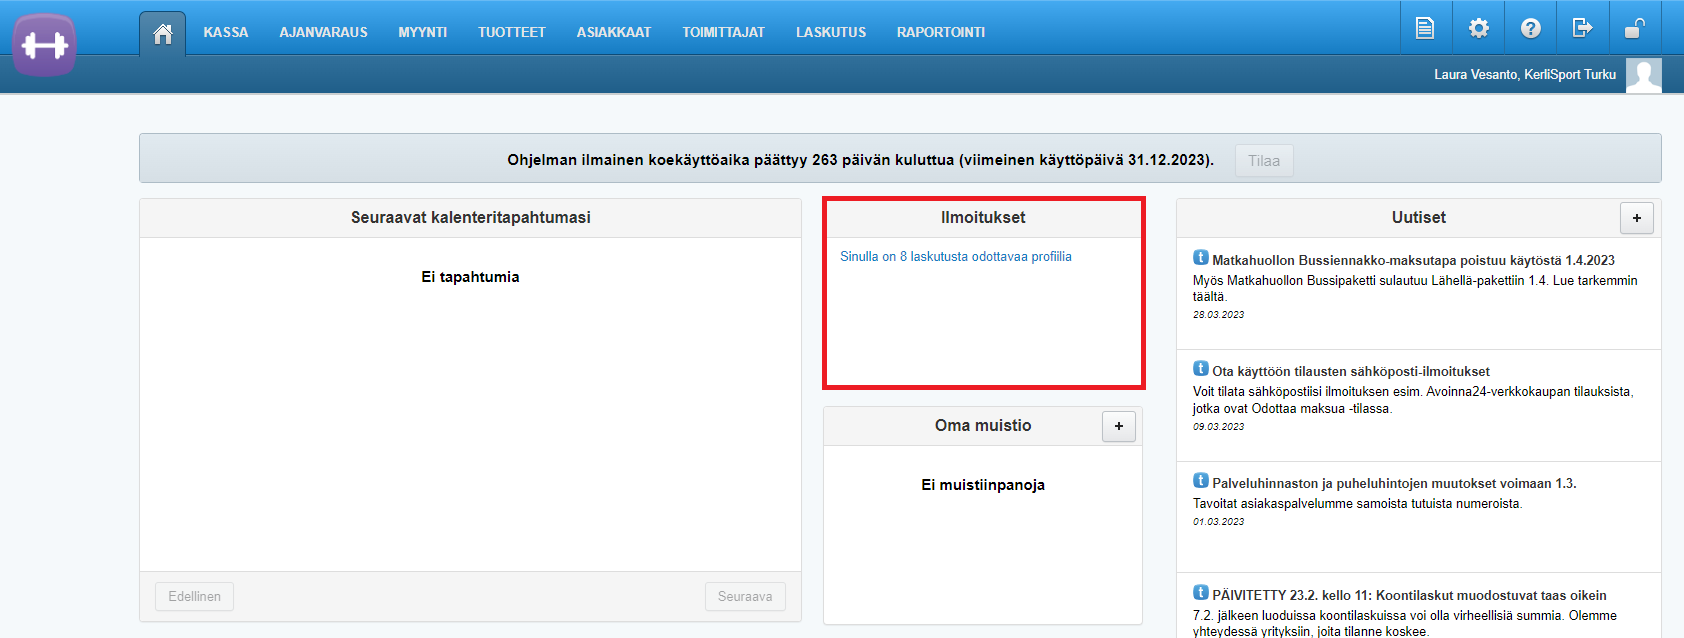
Task: Open the AJANVARAUS menu
Action: click(323, 32)
